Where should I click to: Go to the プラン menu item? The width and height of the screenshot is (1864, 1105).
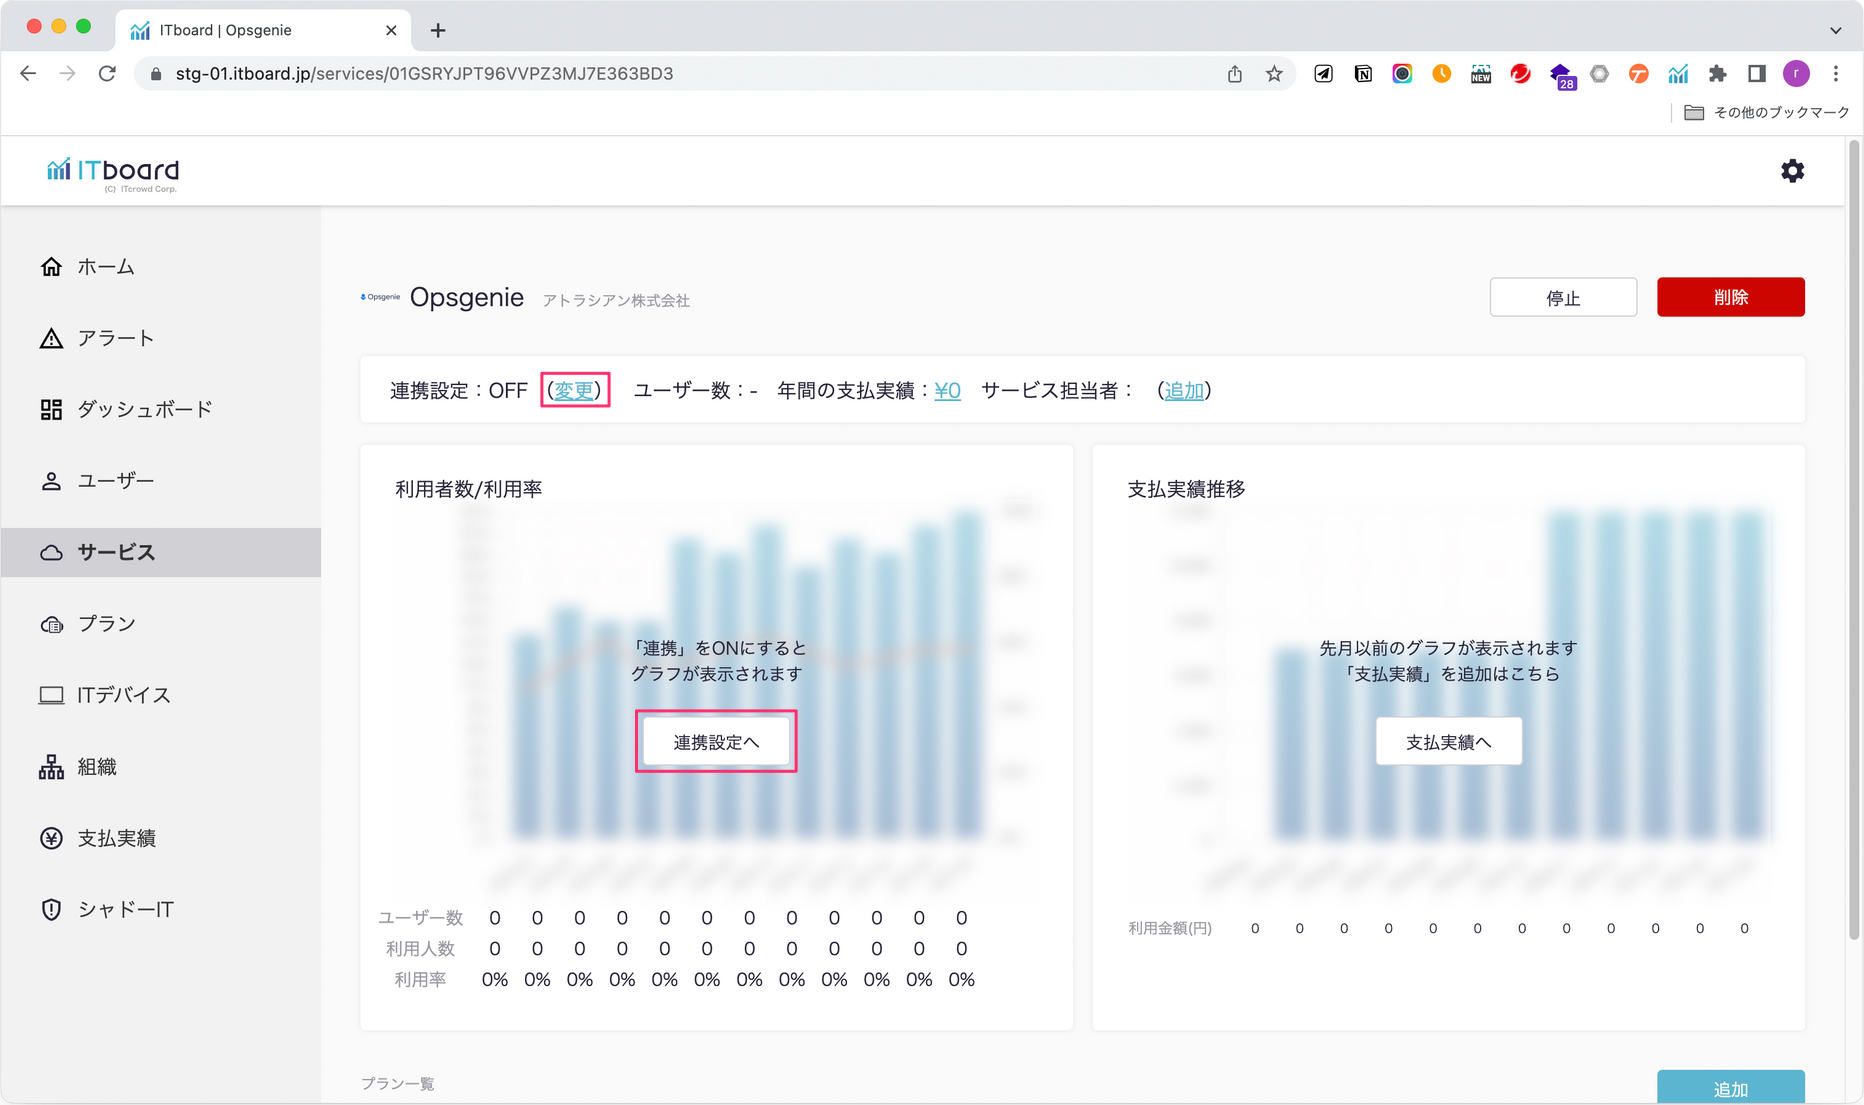tap(106, 624)
